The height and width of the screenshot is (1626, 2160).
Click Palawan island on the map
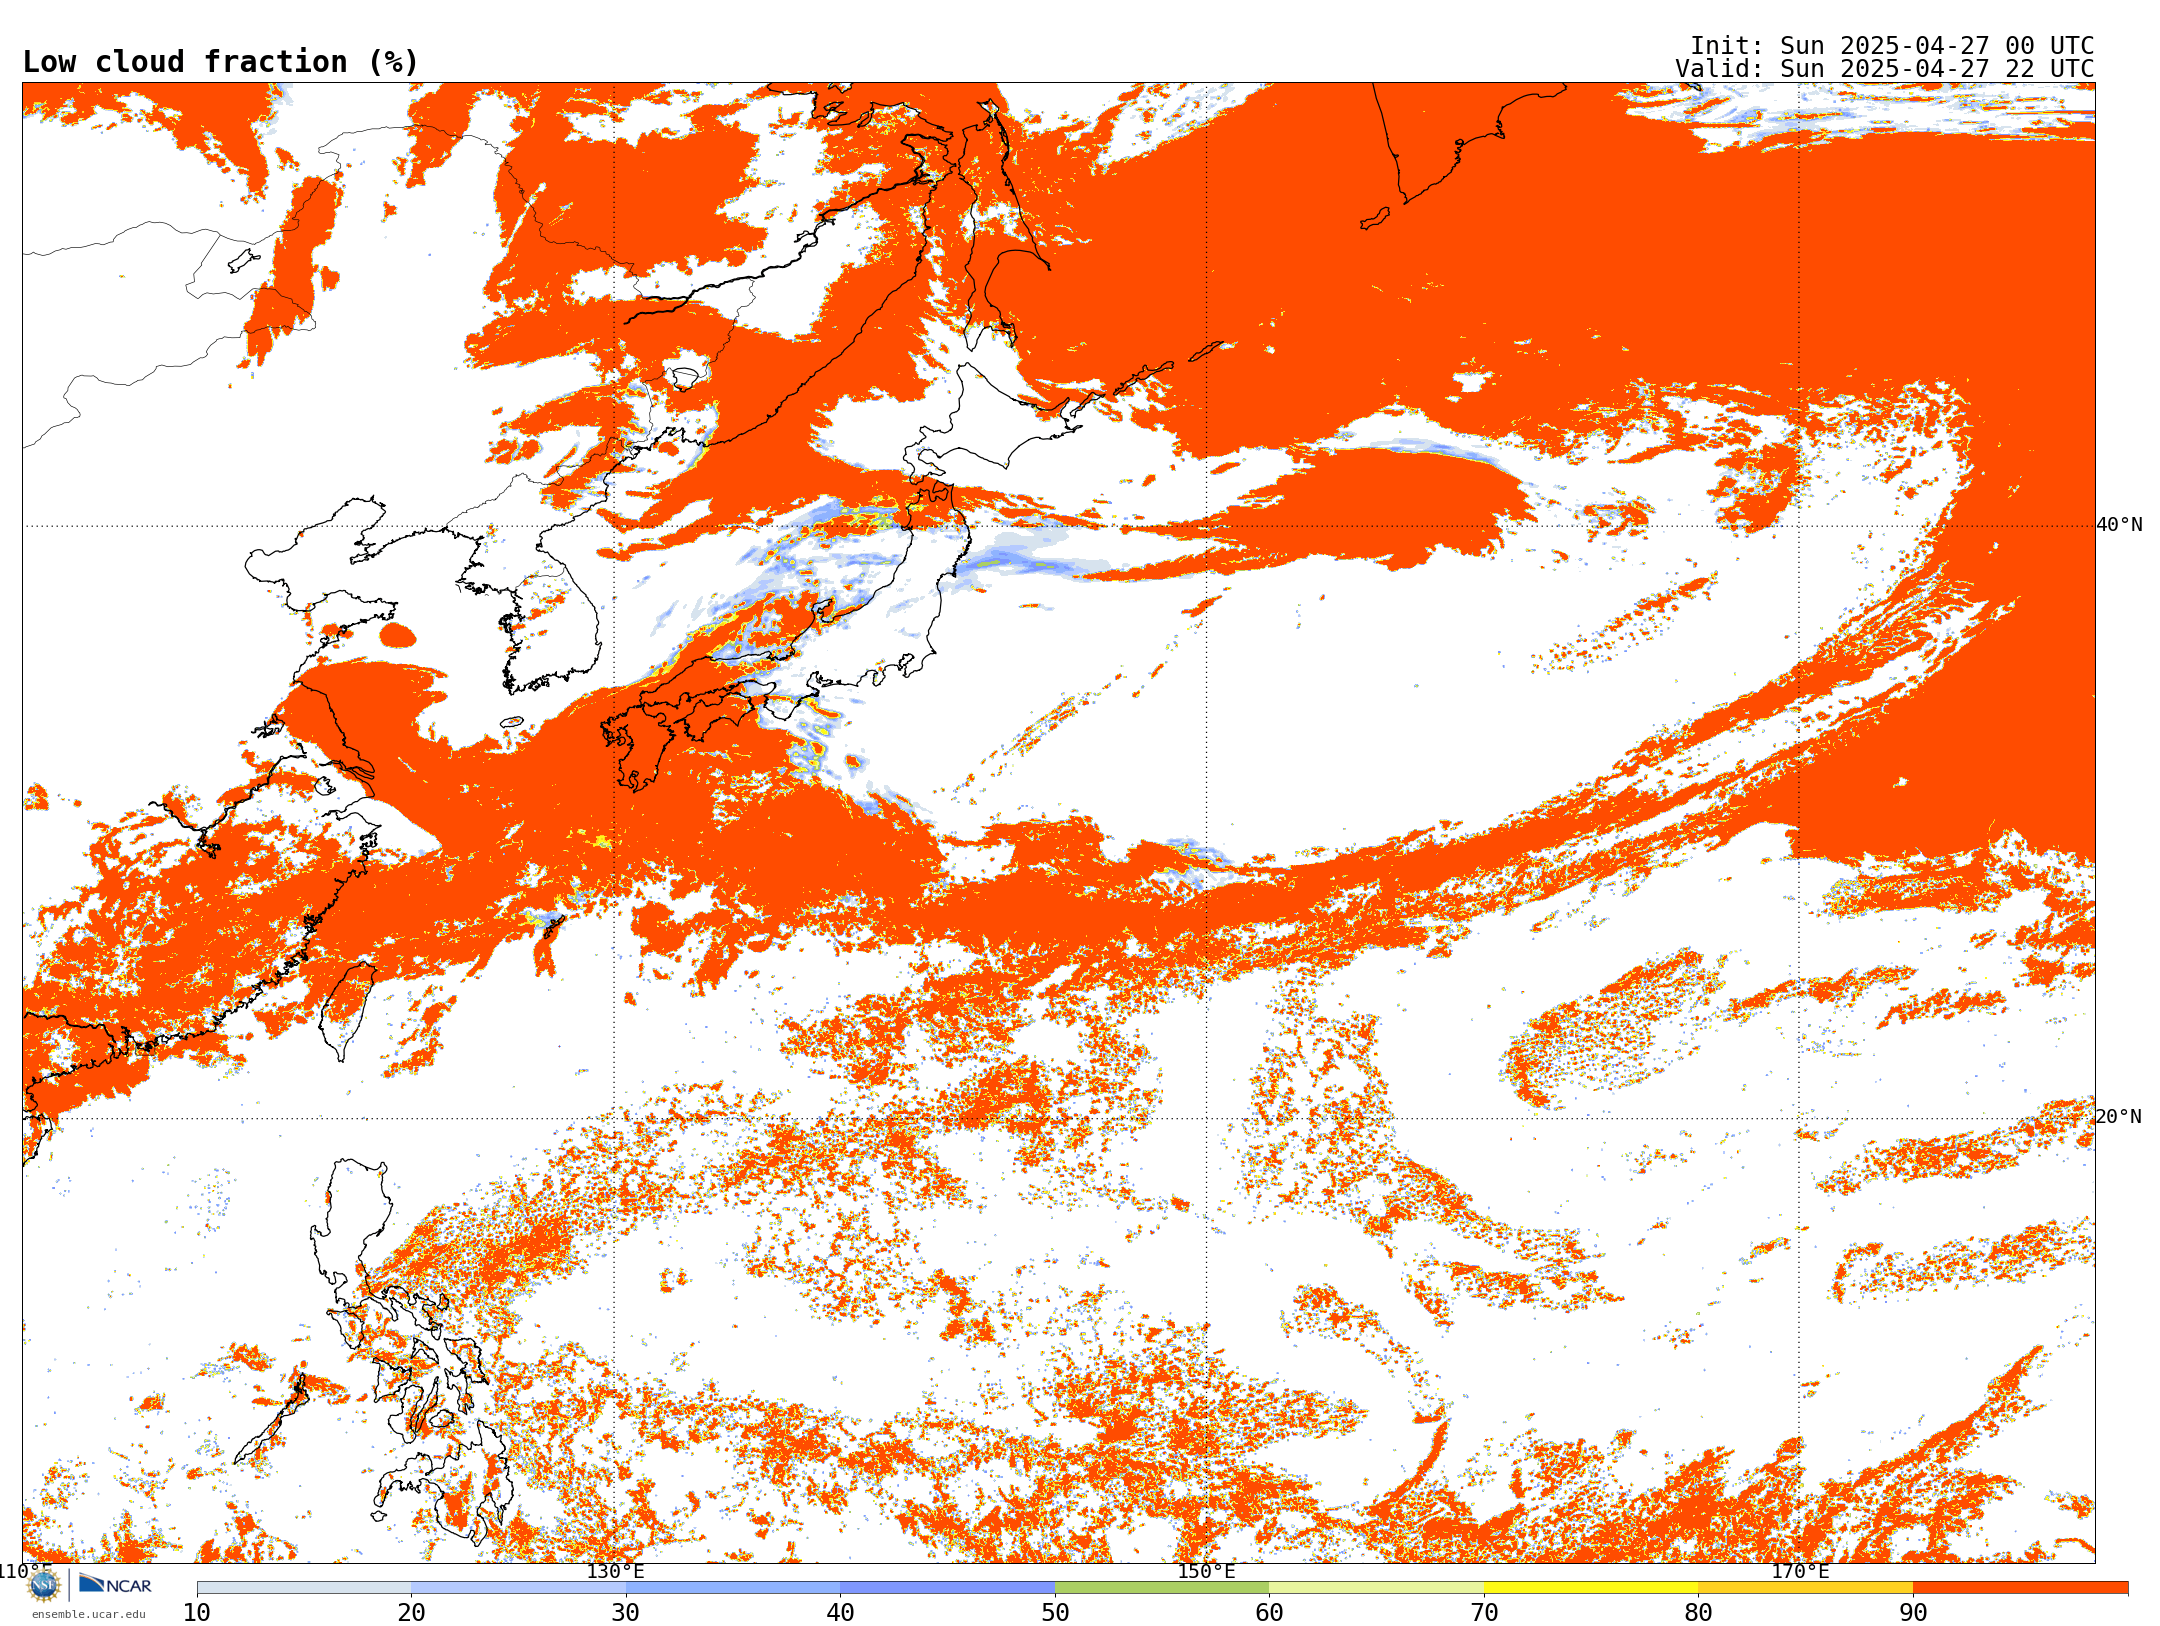[x=270, y=1420]
